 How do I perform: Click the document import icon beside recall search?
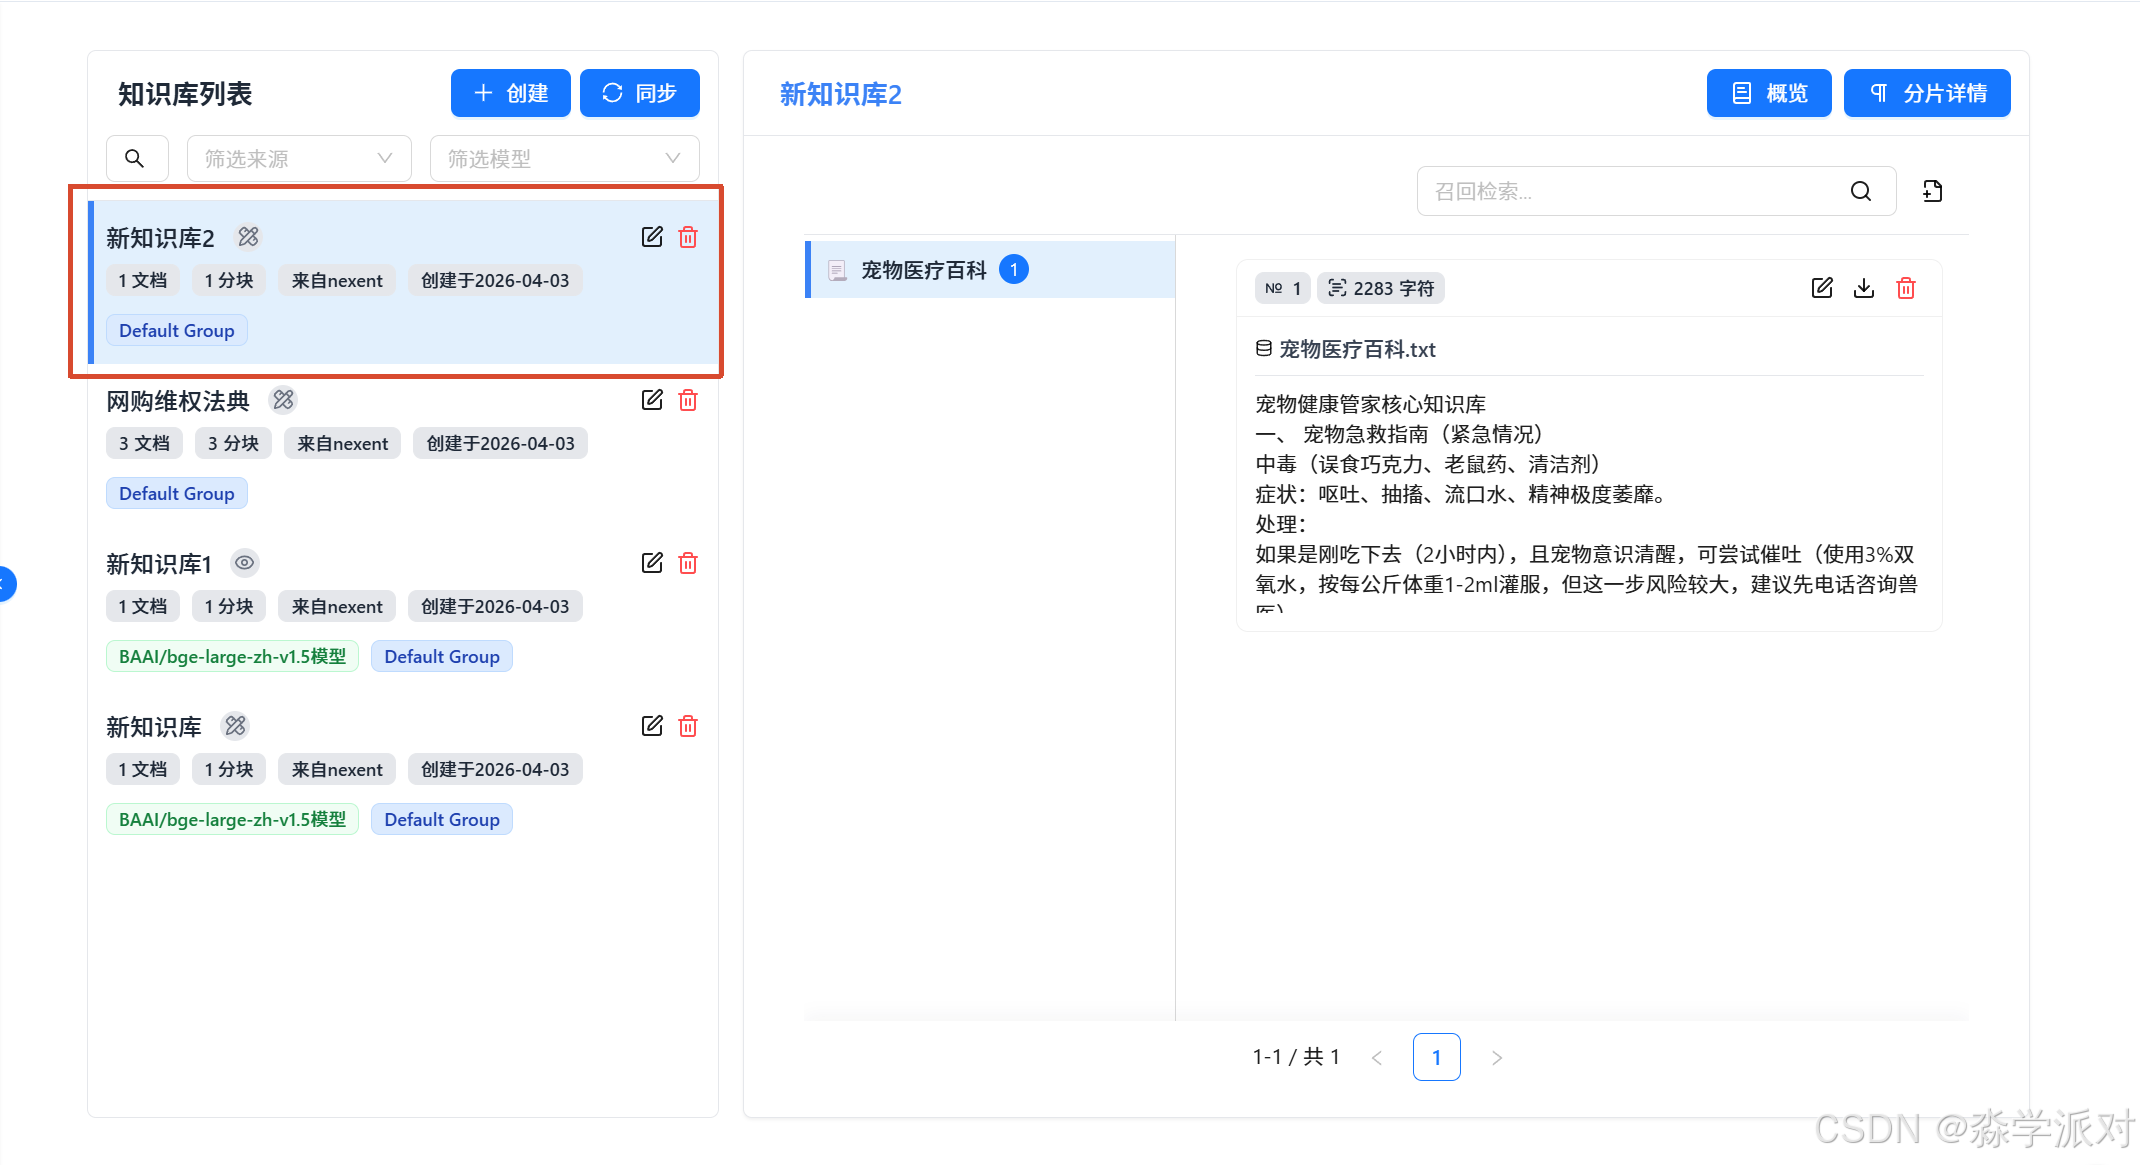click(x=1932, y=190)
